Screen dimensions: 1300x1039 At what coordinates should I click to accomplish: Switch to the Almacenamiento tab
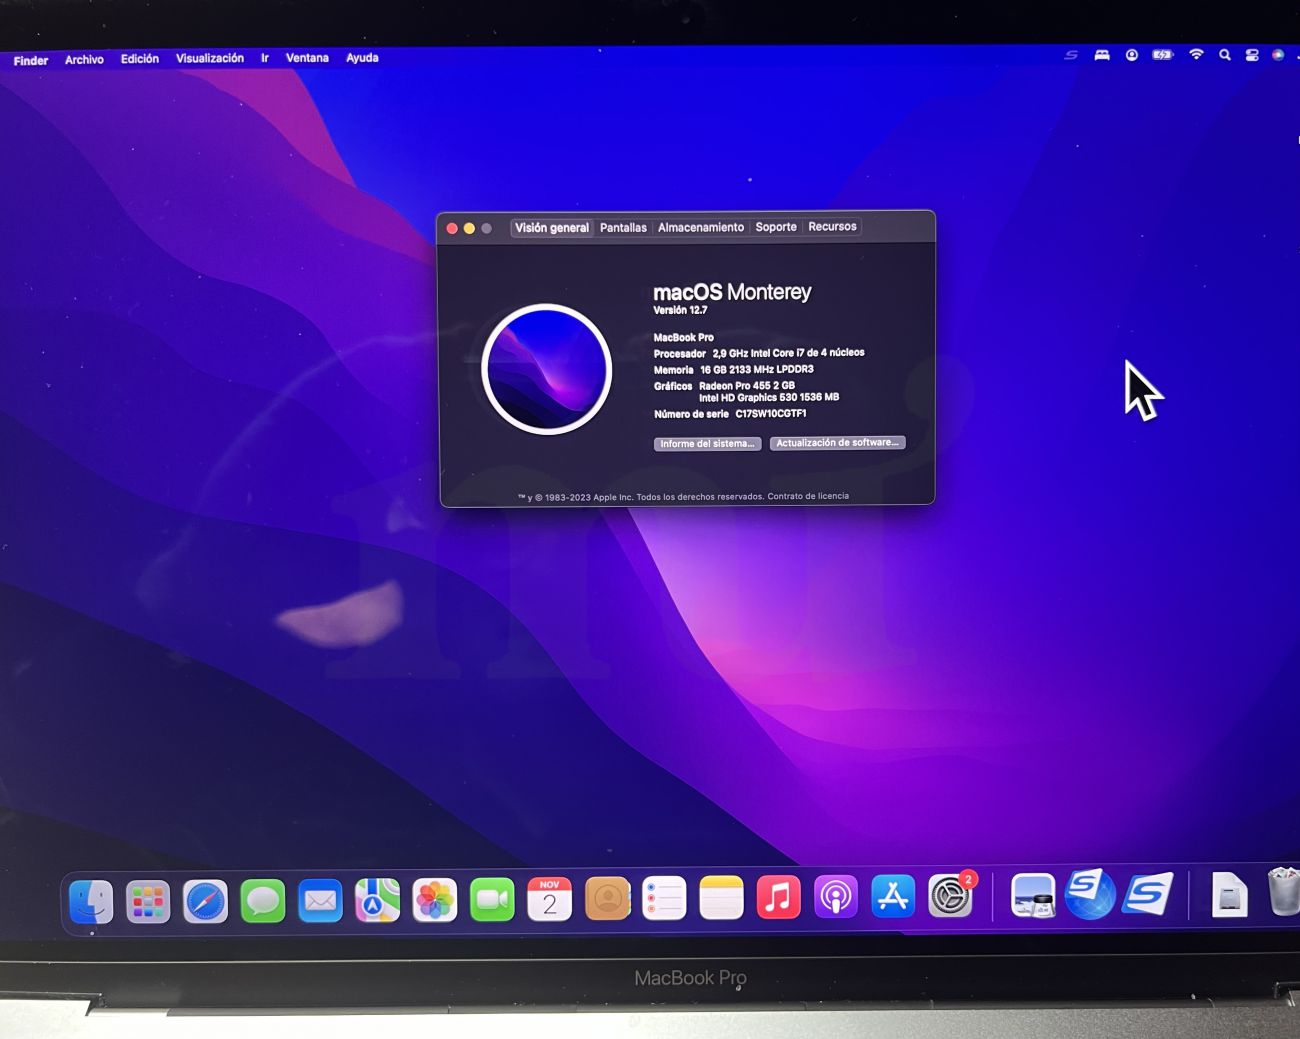pos(701,228)
